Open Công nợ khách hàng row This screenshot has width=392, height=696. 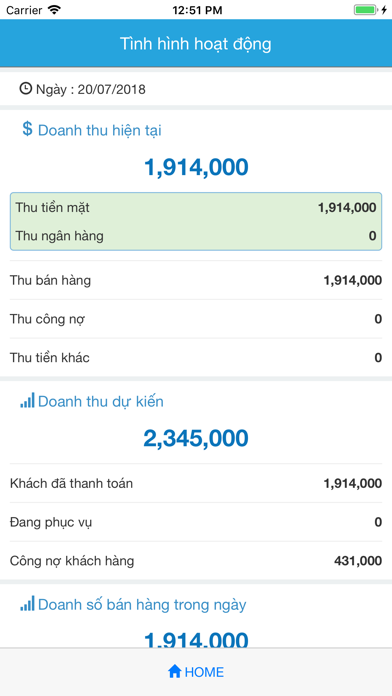point(196,561)
